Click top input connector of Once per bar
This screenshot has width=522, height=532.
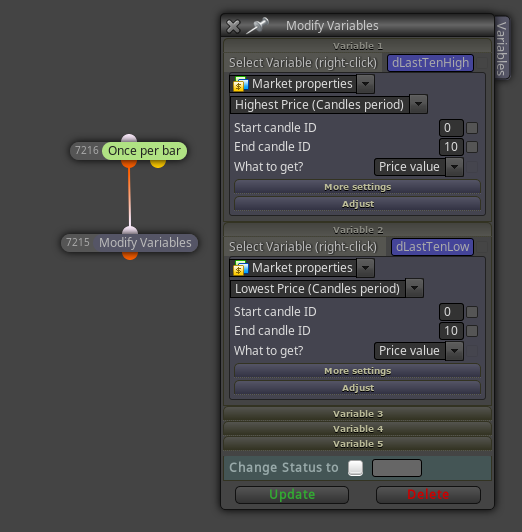[129, 138]
